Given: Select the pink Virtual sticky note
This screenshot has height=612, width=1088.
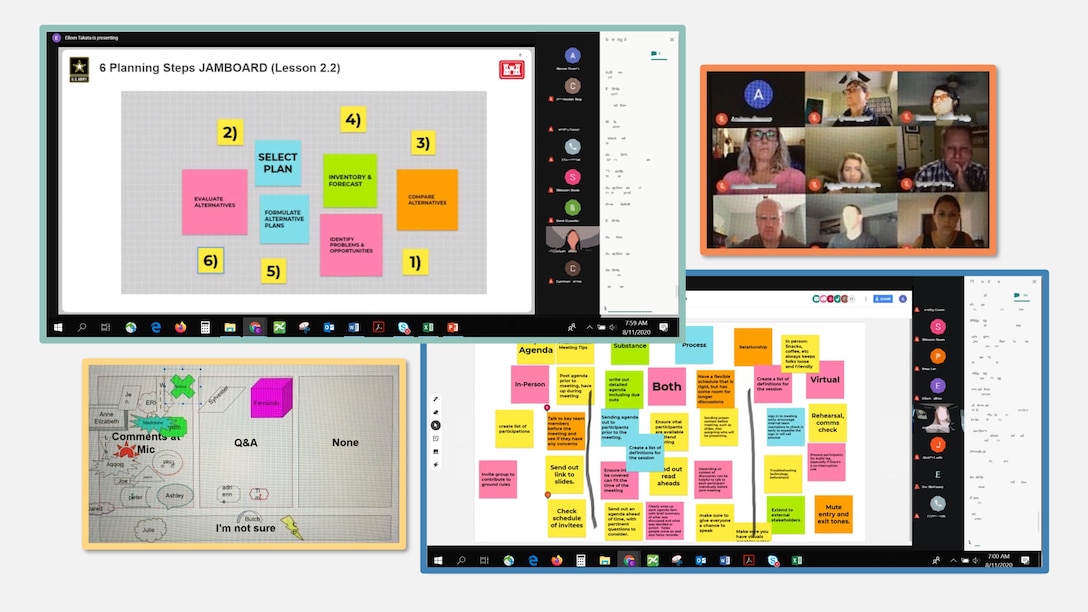Looking at the screenshot, I should pyautogui.click(x=825, y=380).
